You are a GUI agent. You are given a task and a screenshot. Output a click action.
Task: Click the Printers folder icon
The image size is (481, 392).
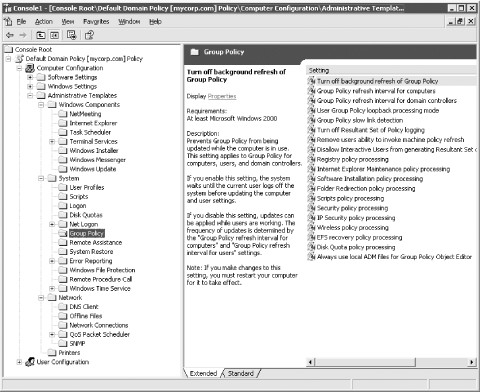pos(52,352)
